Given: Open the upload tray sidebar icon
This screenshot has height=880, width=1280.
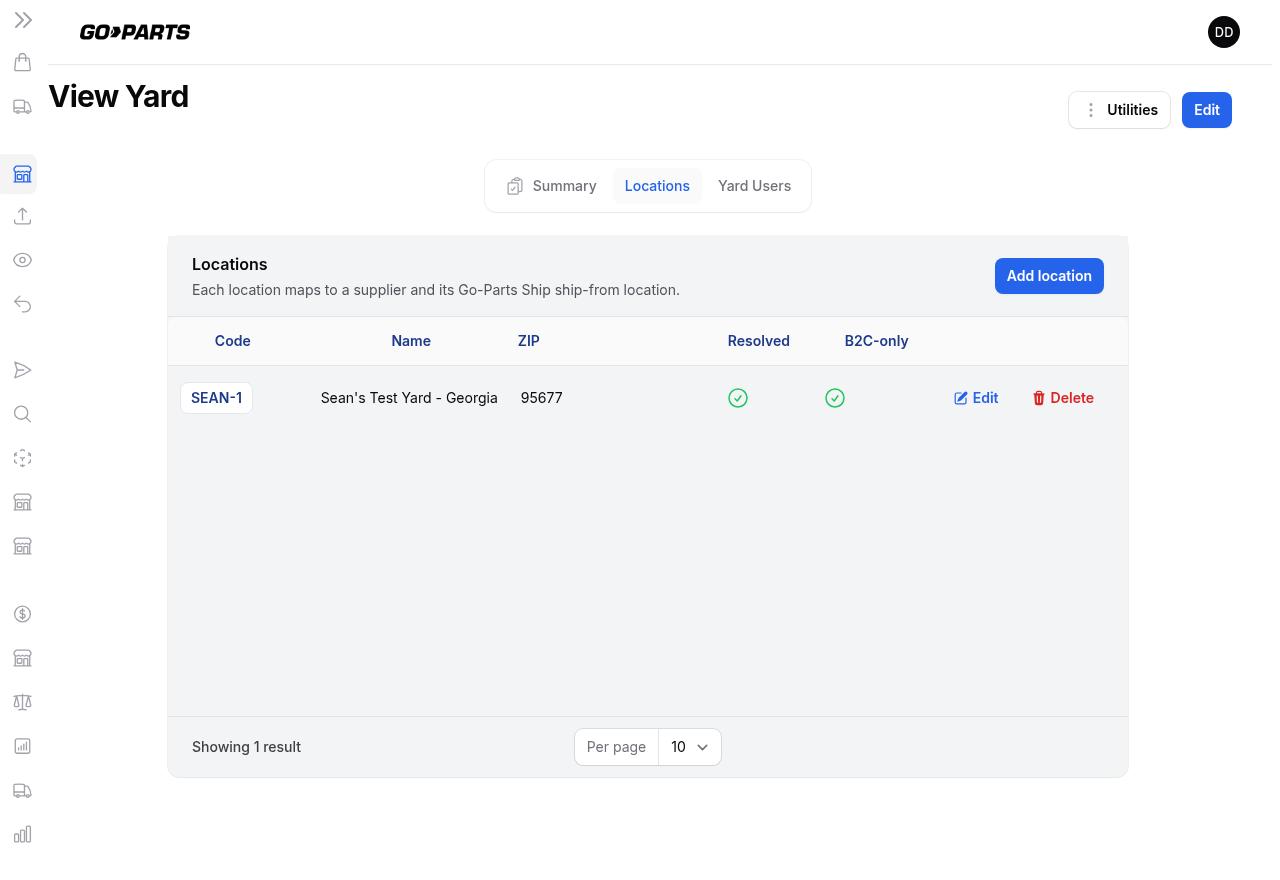Looking at the screenshot, I should coord(23,216).
